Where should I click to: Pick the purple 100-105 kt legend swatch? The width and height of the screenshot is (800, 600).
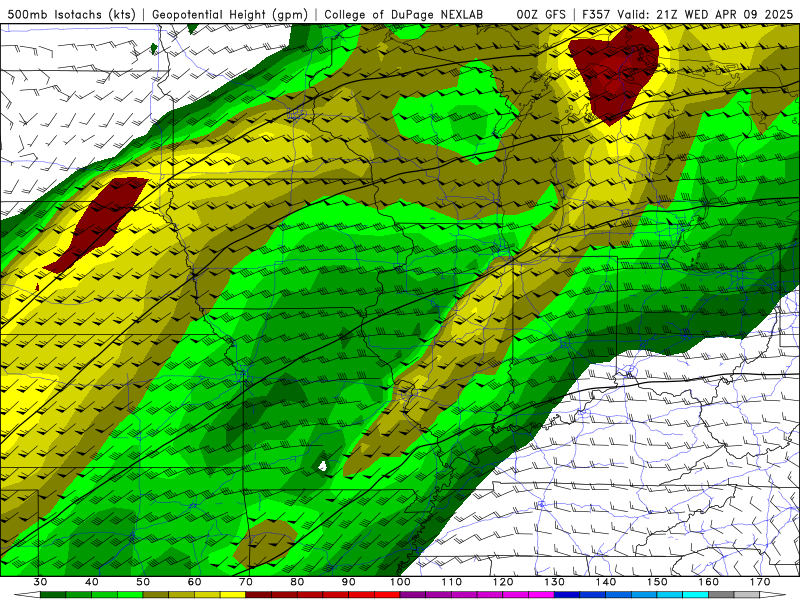(x=413, y=595)
